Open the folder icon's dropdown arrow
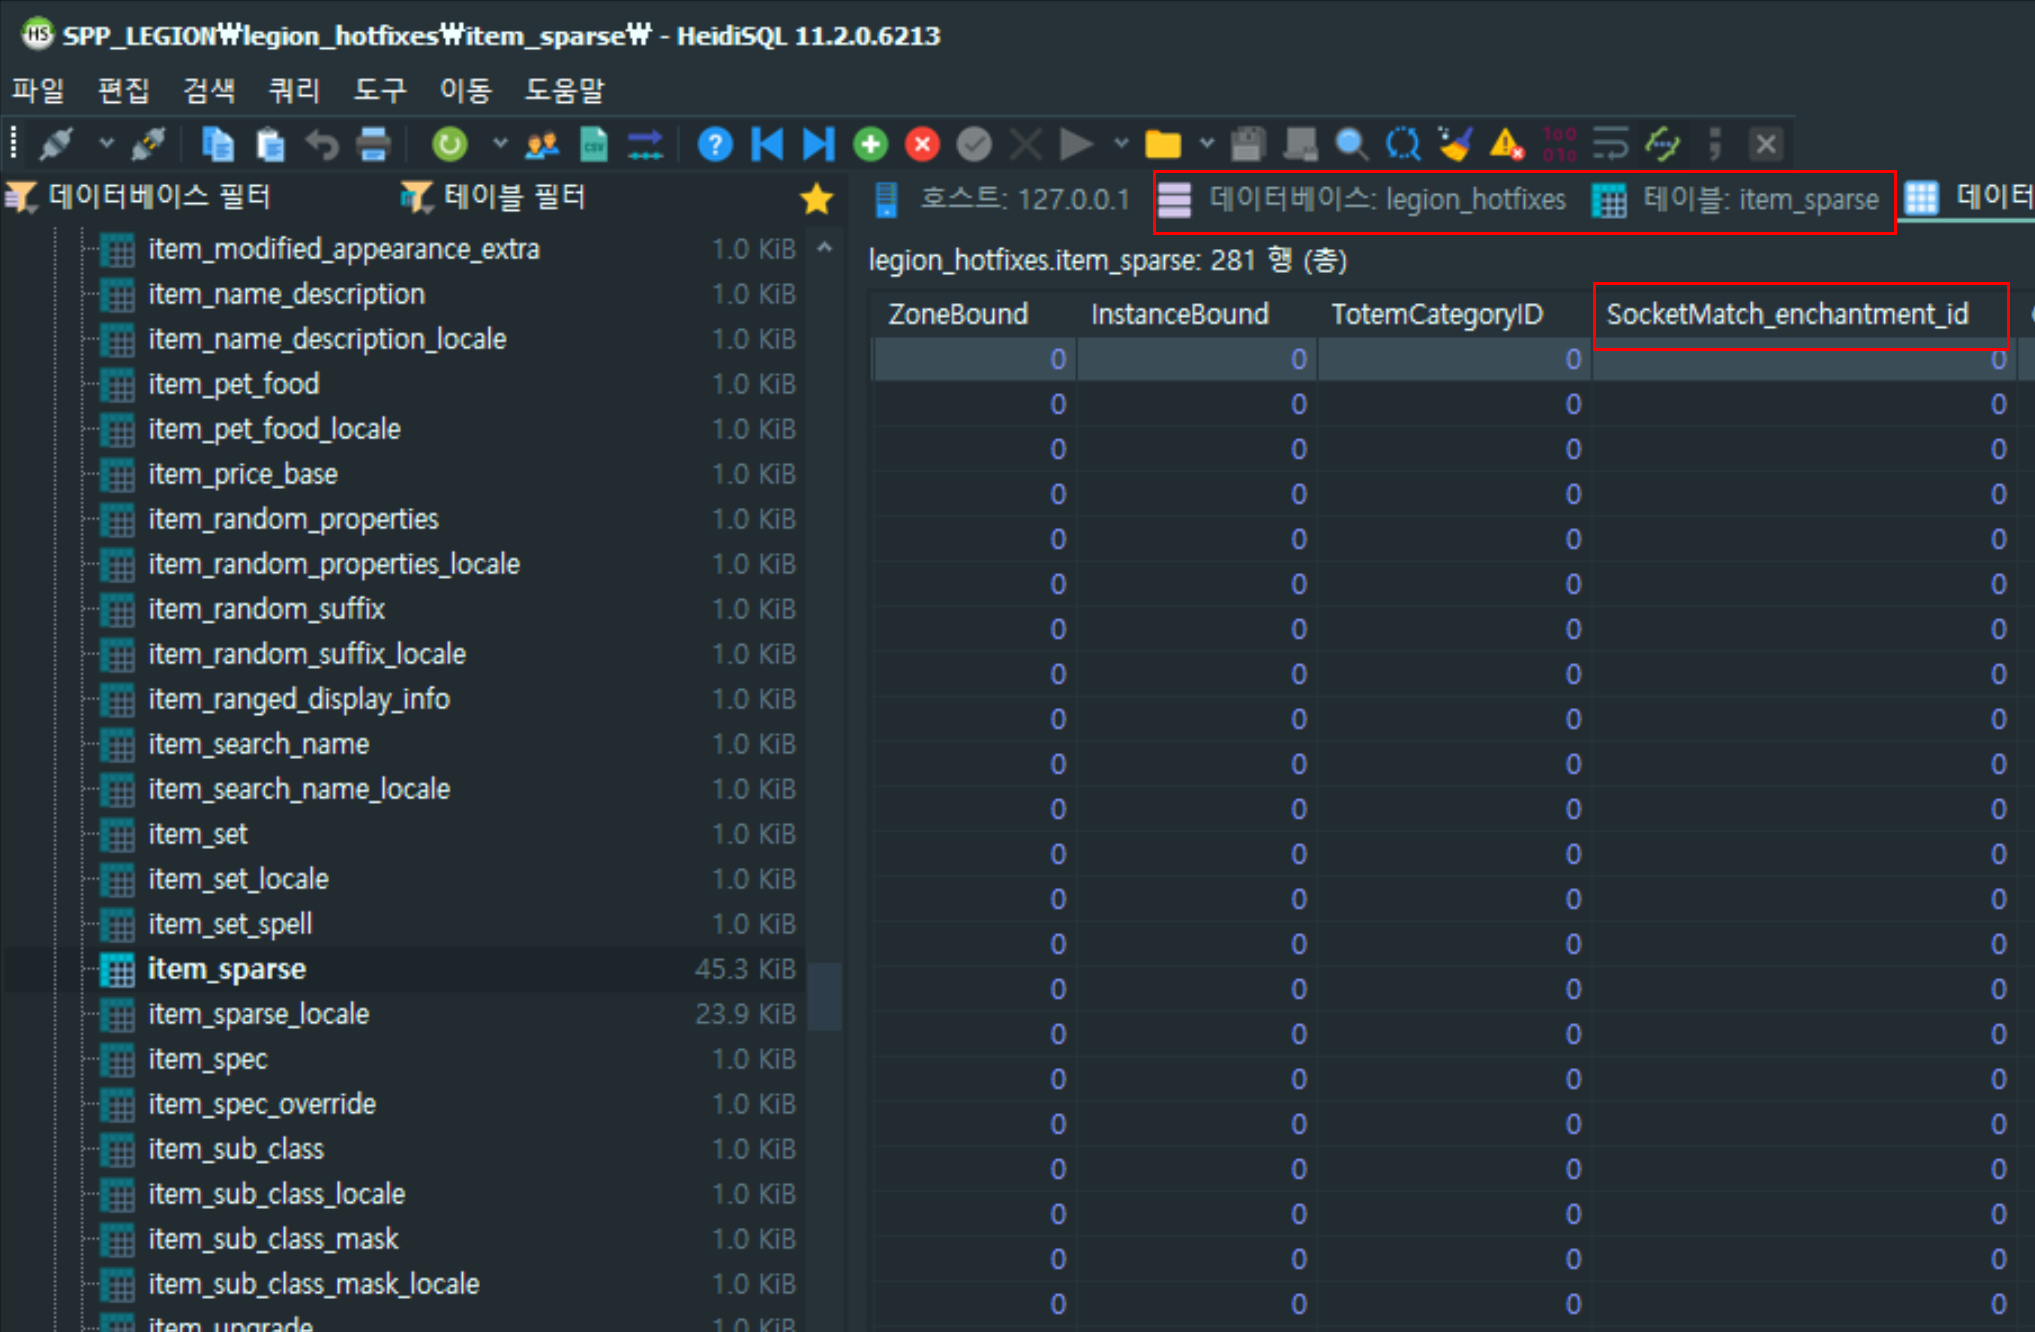 tap(1207, 144)
